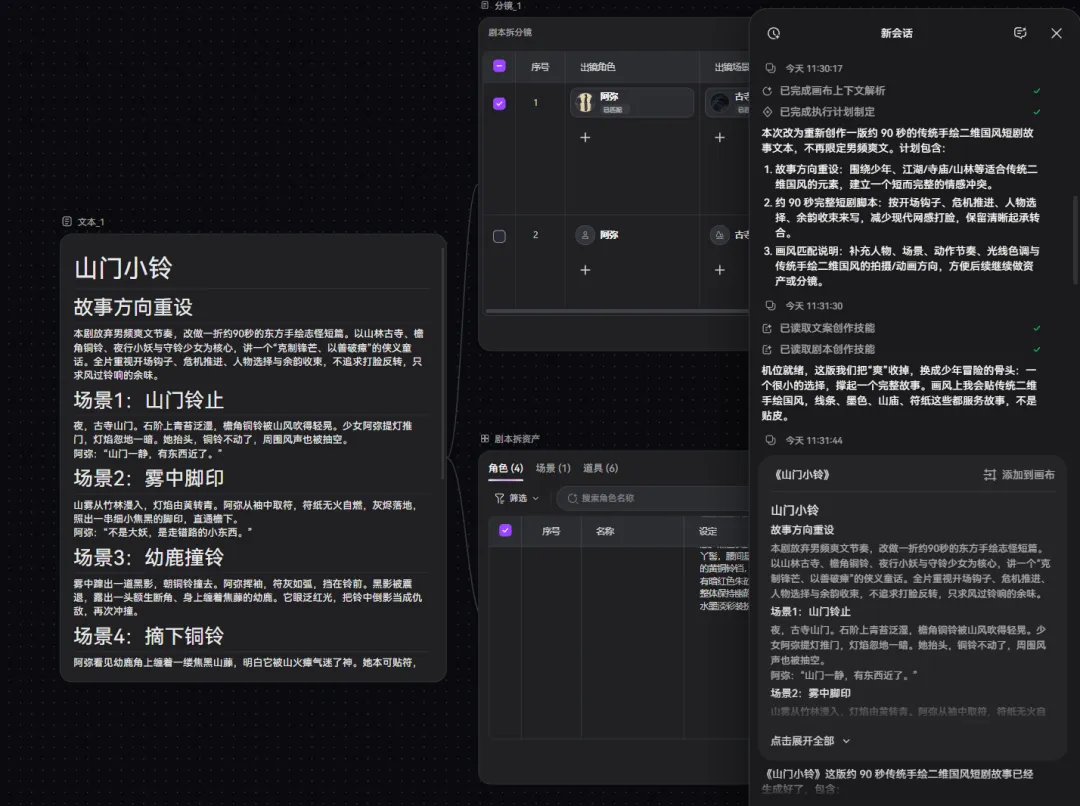Toggle the header select-all checkbox in 剧本拆分镜
The height and width of the screenshot is (806, 1080).
tap(499, 66)
